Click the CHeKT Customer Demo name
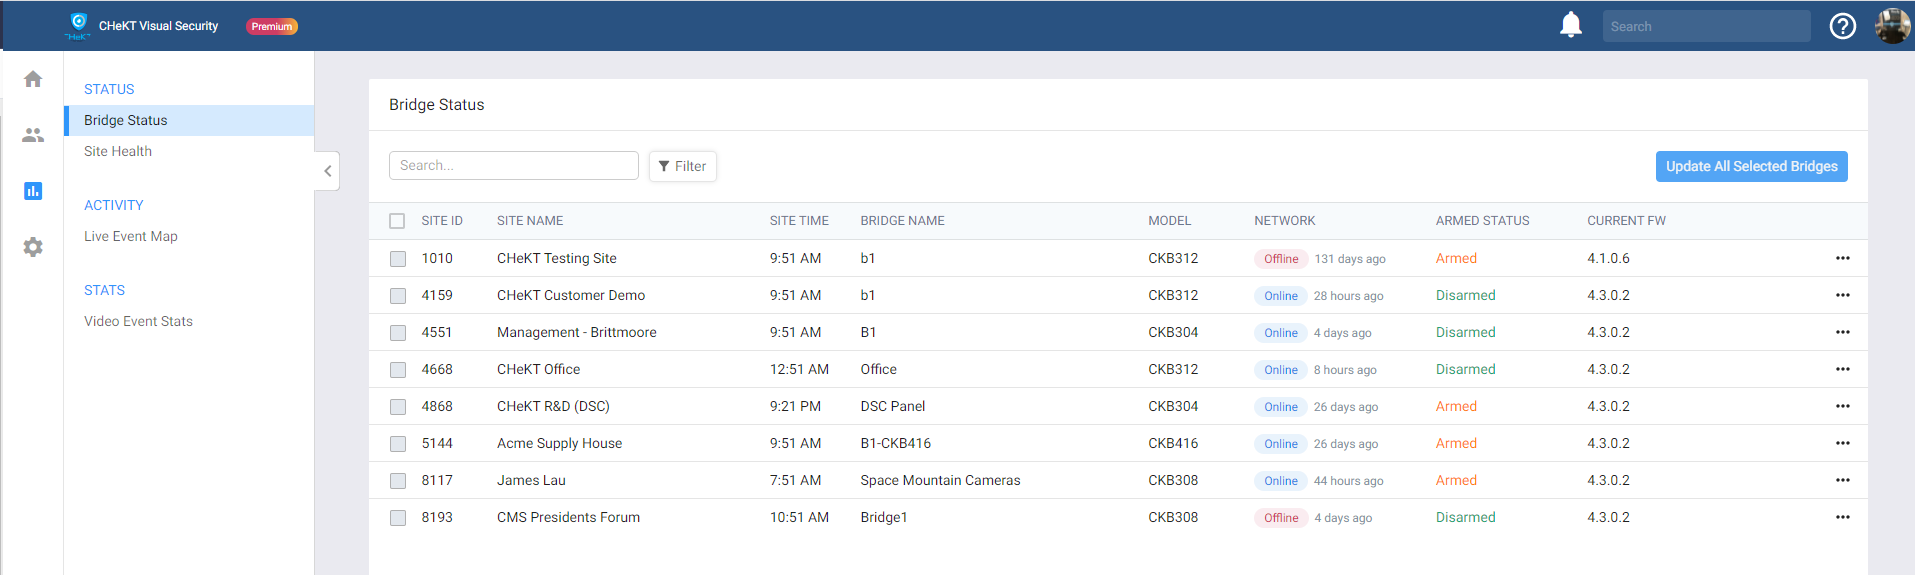The height and width of the screenshot is (575, 1915). 571,295
